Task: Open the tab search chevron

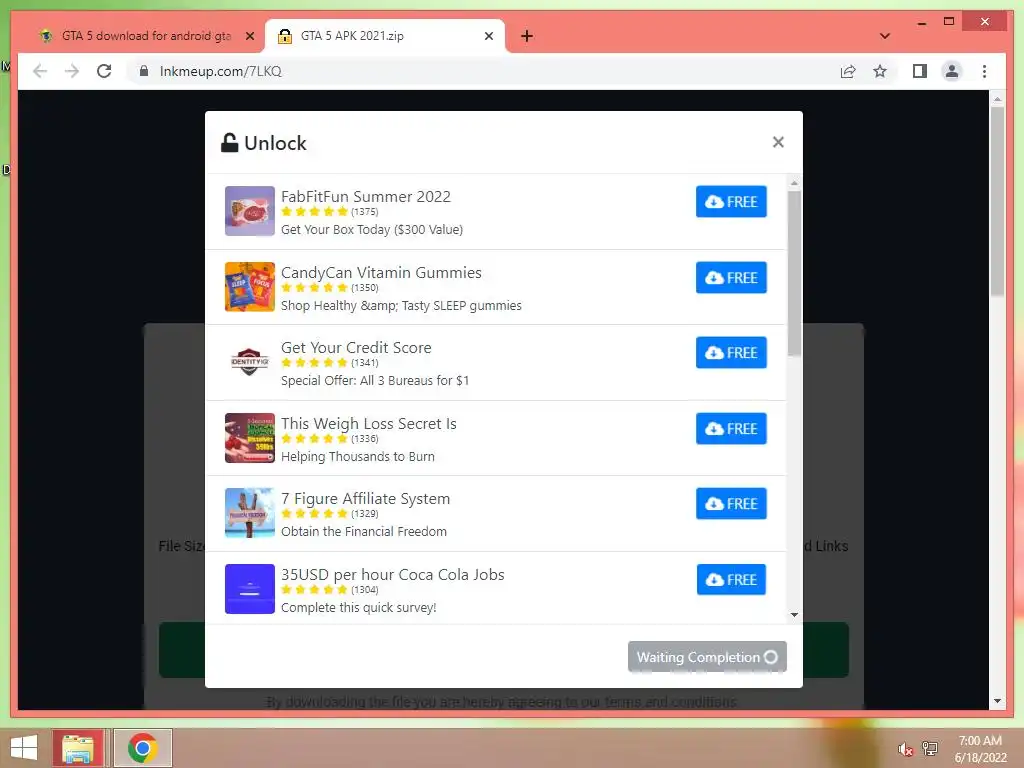Action: tap(885, 36)
